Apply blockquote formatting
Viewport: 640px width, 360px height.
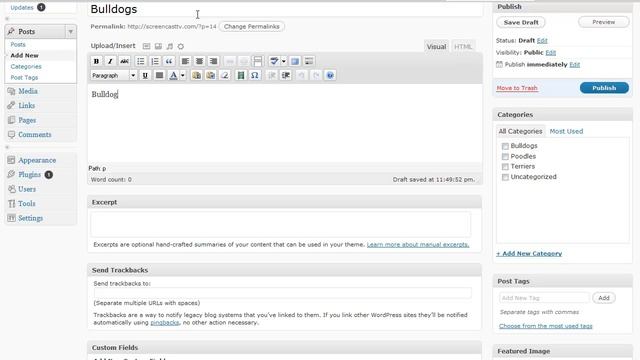coord(169,61)
